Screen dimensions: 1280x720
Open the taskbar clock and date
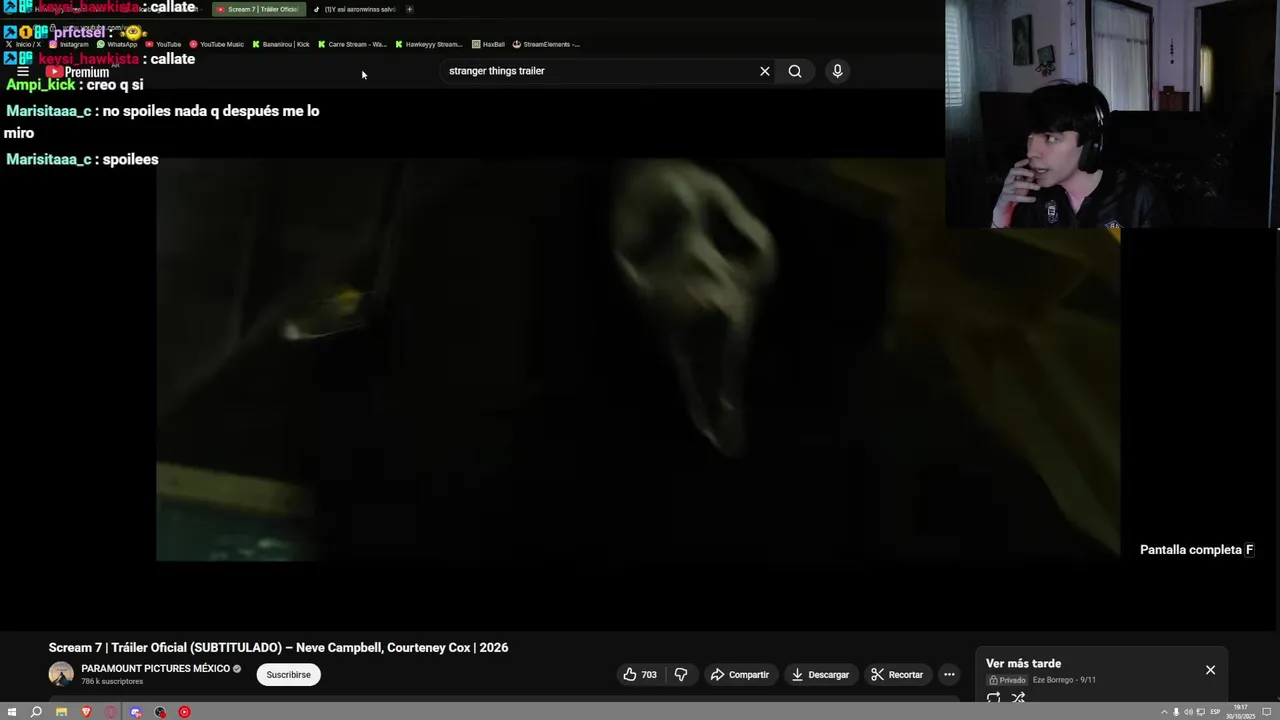(x=1241, y=712)
